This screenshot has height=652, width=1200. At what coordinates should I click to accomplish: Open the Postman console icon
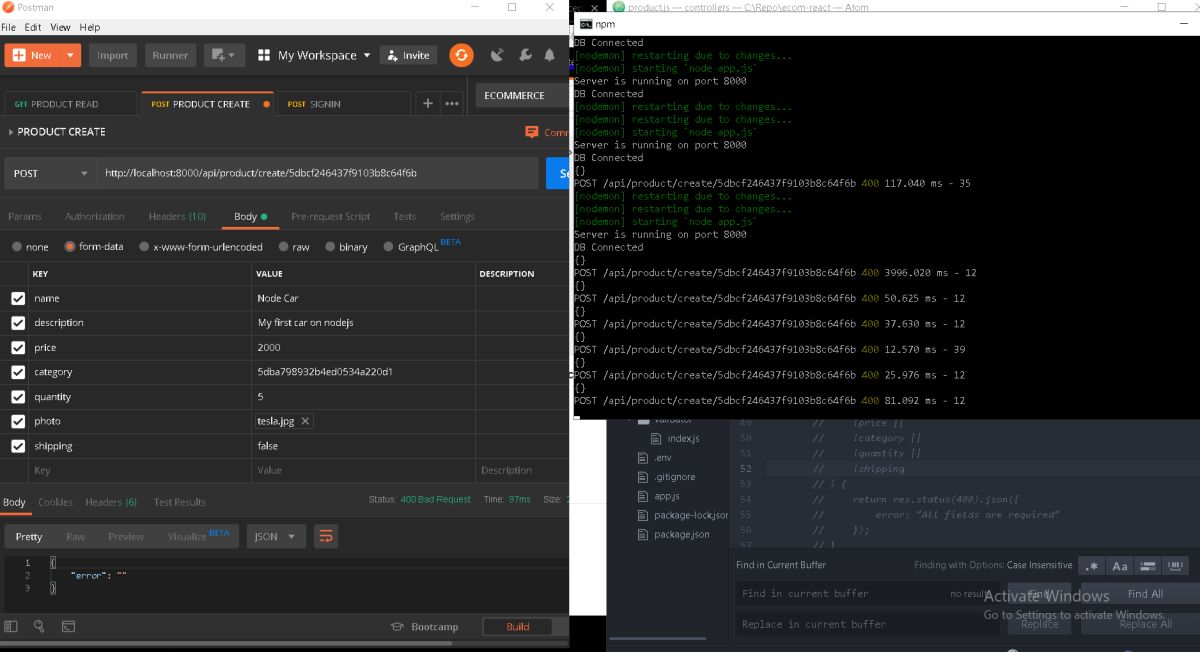coord(68,627)
